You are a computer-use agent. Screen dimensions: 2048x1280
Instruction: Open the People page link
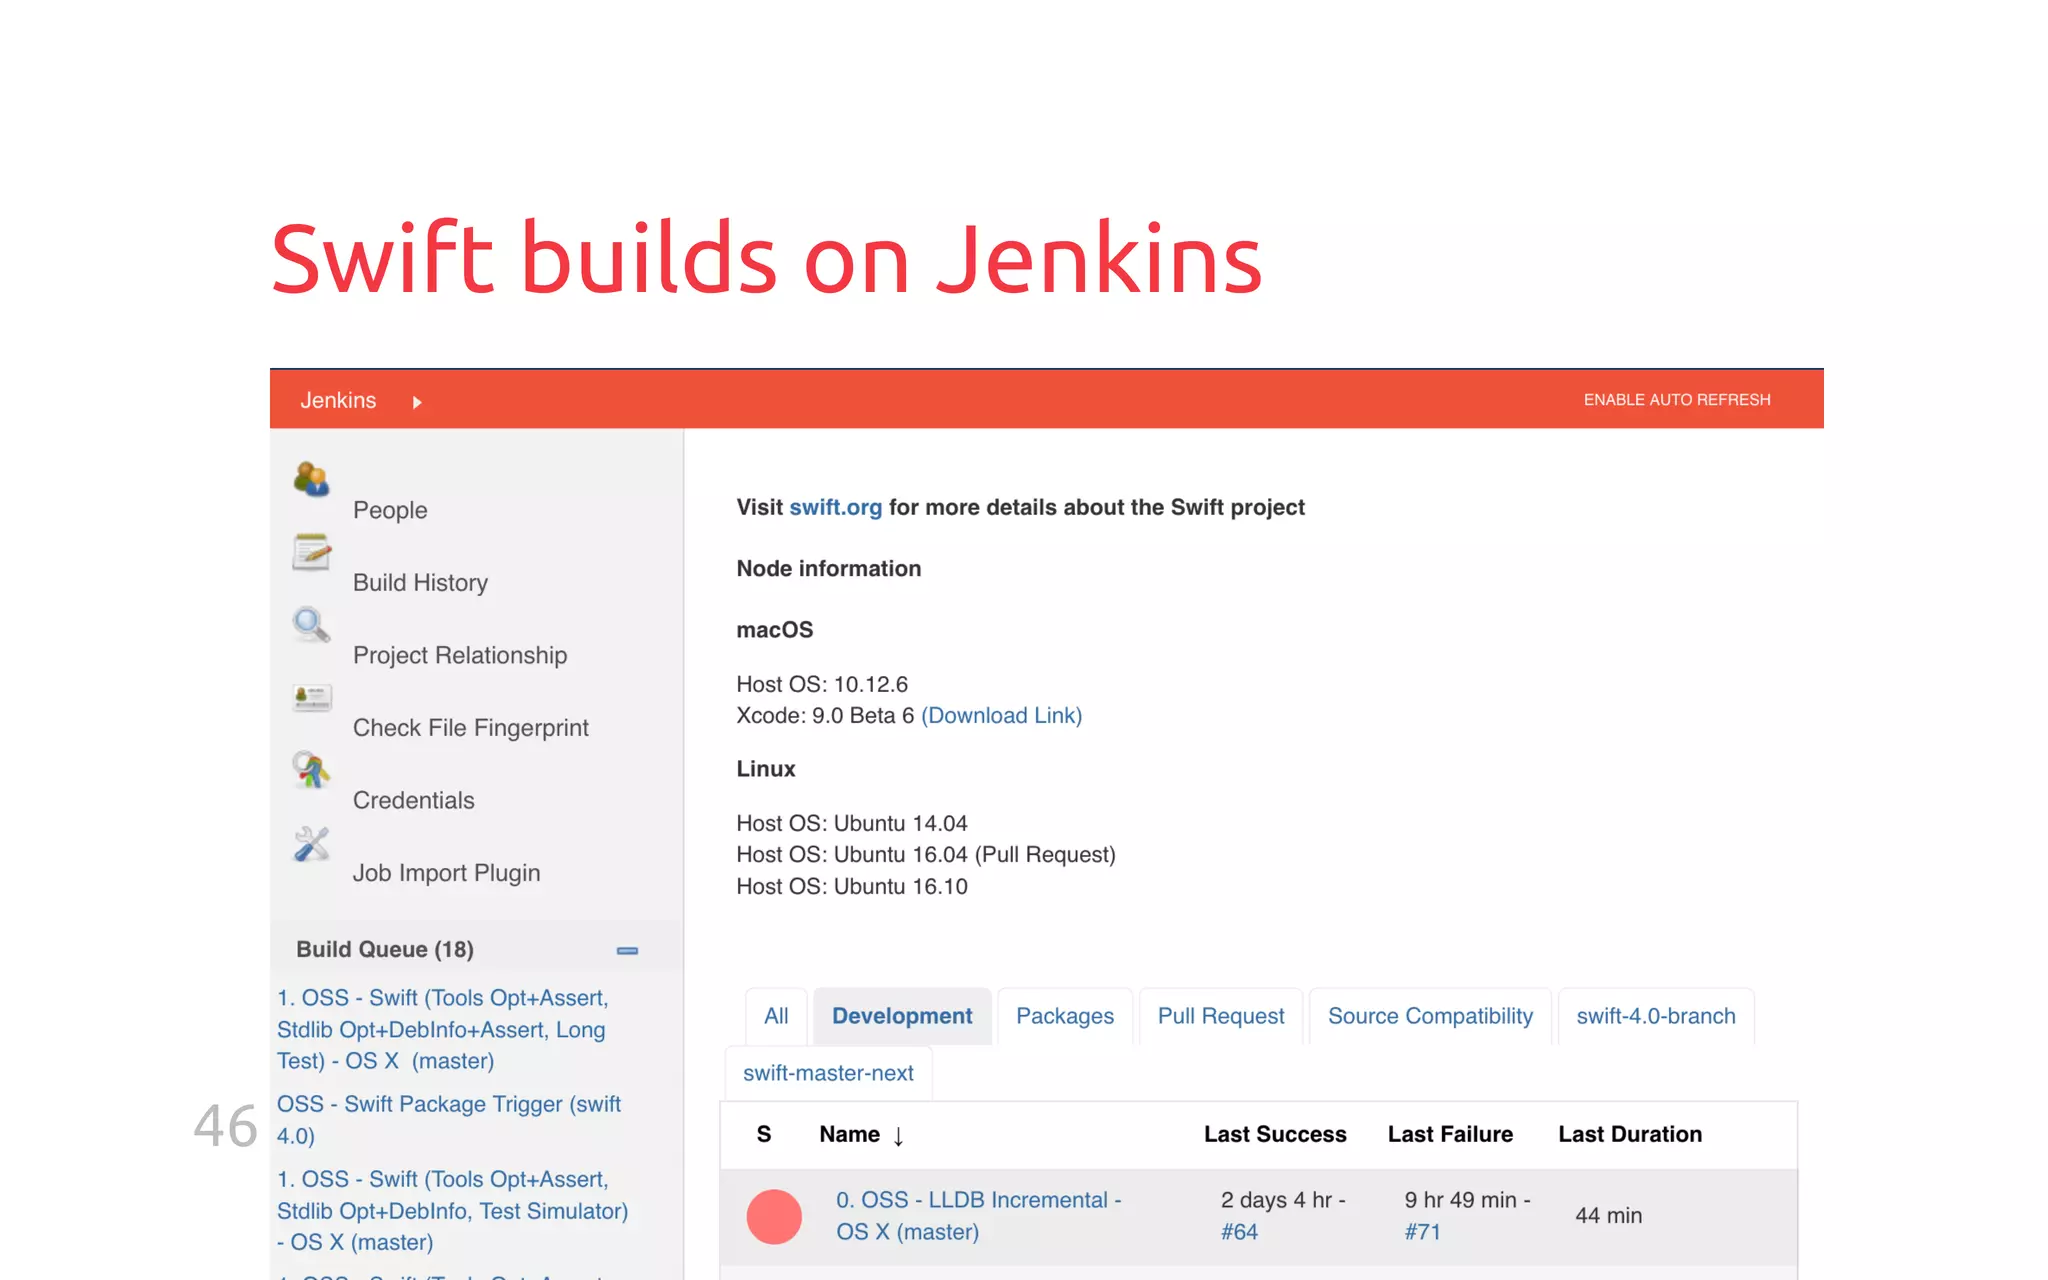[x=390, y=510]
